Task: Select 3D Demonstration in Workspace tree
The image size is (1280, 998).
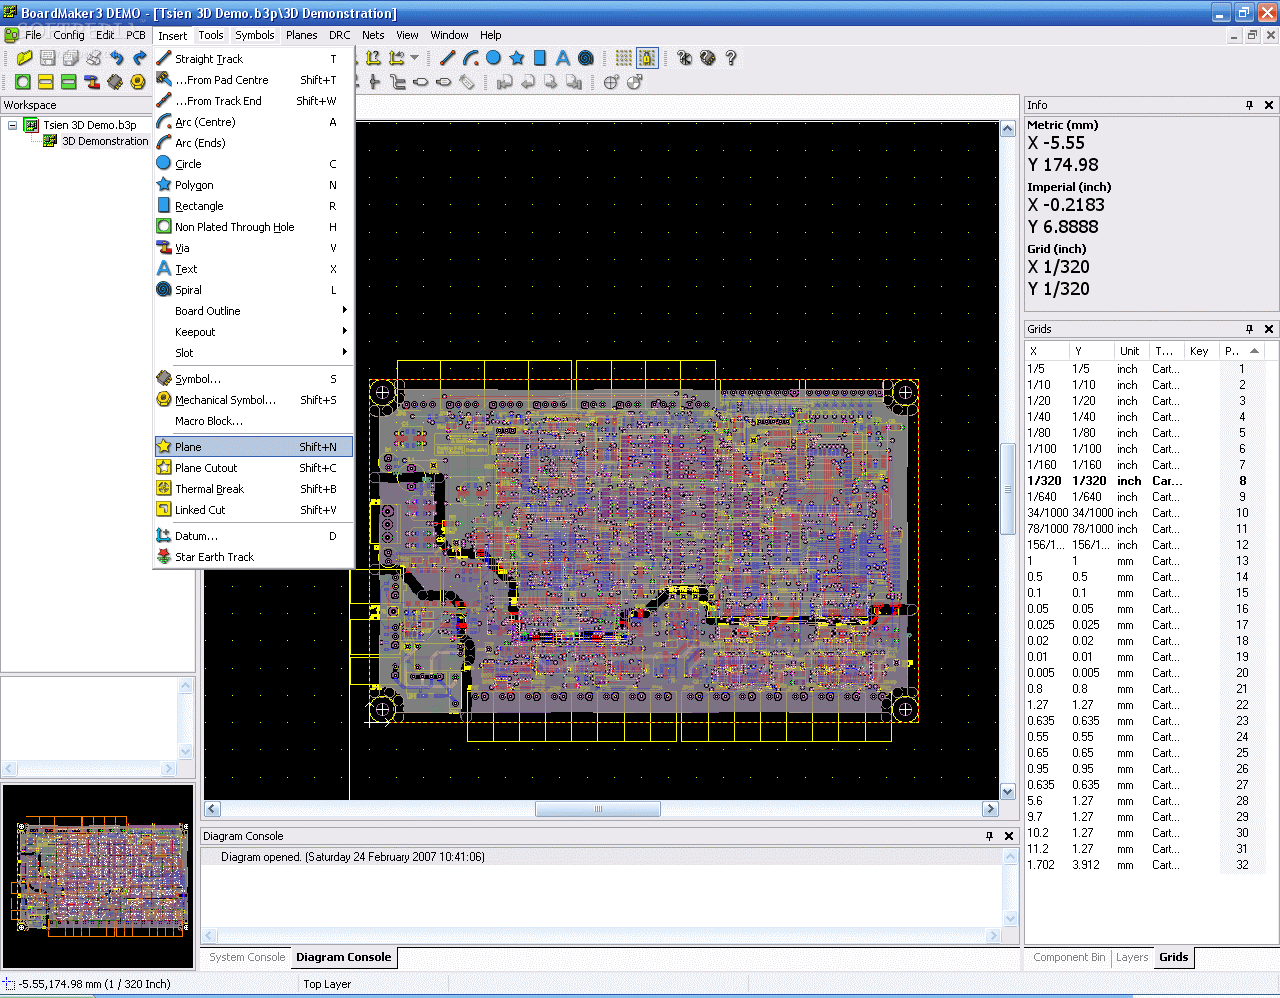Action: [105, 141]
